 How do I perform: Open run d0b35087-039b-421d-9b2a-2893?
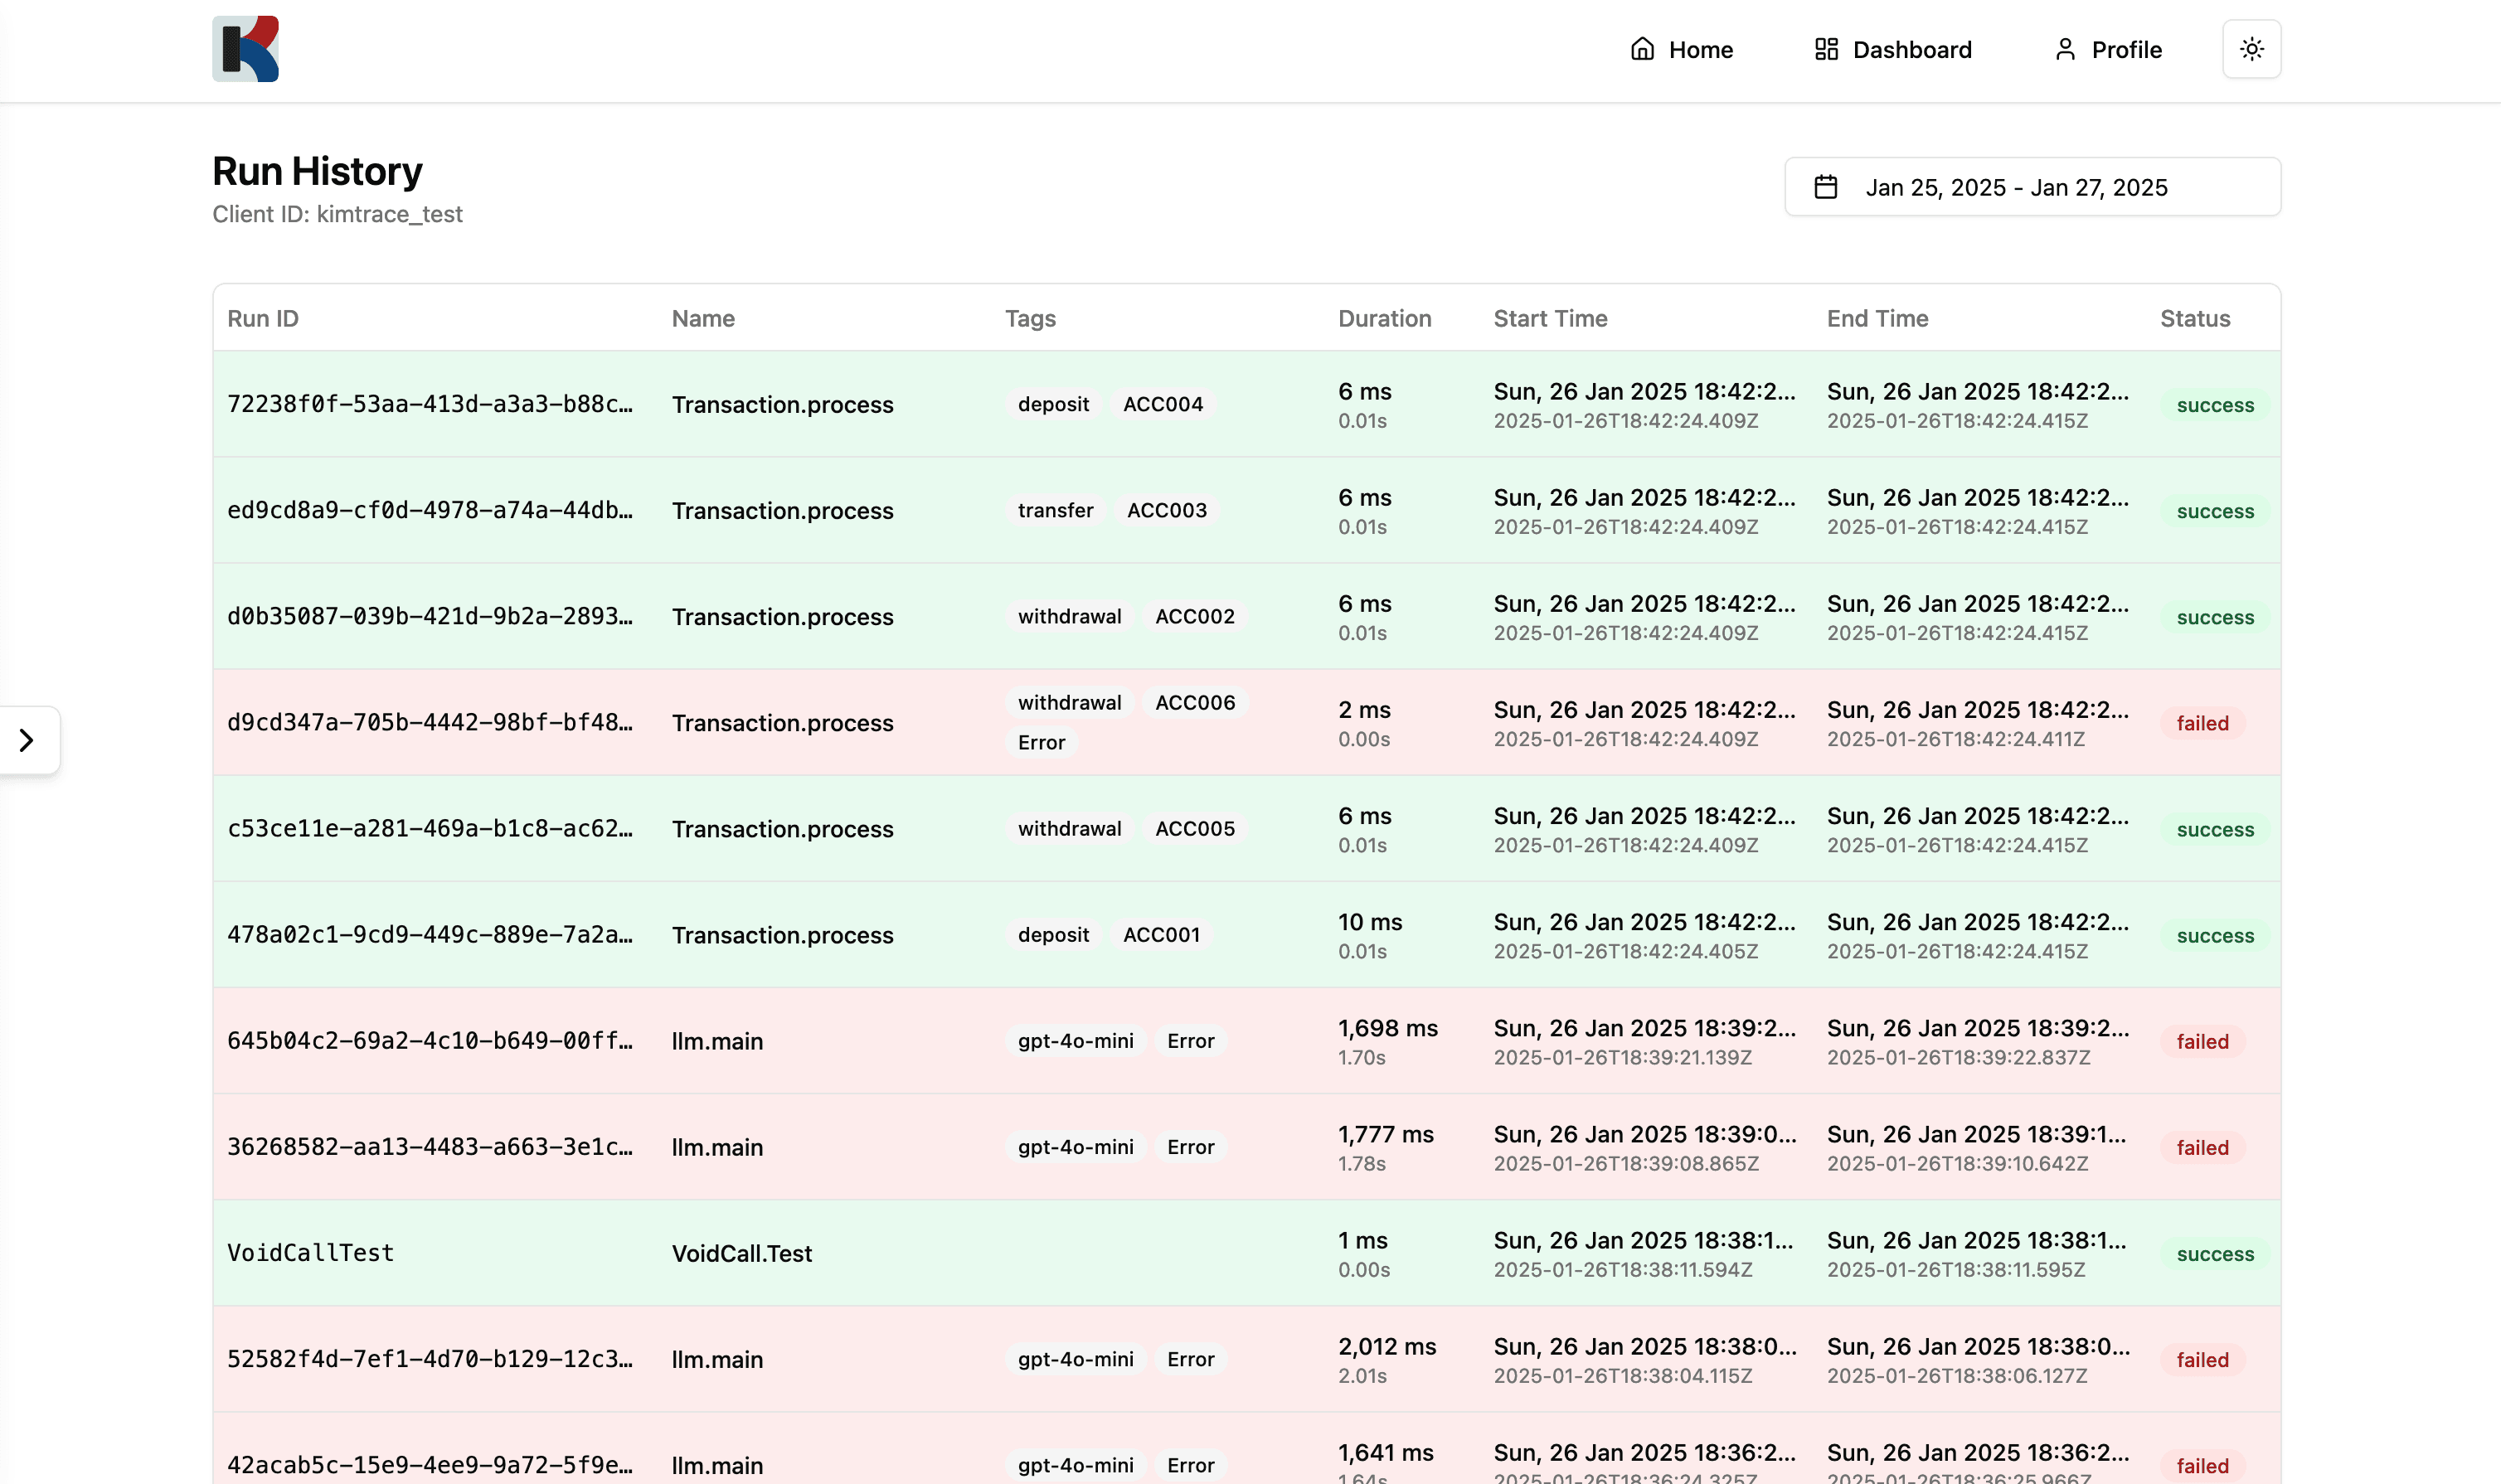[430, 616]
